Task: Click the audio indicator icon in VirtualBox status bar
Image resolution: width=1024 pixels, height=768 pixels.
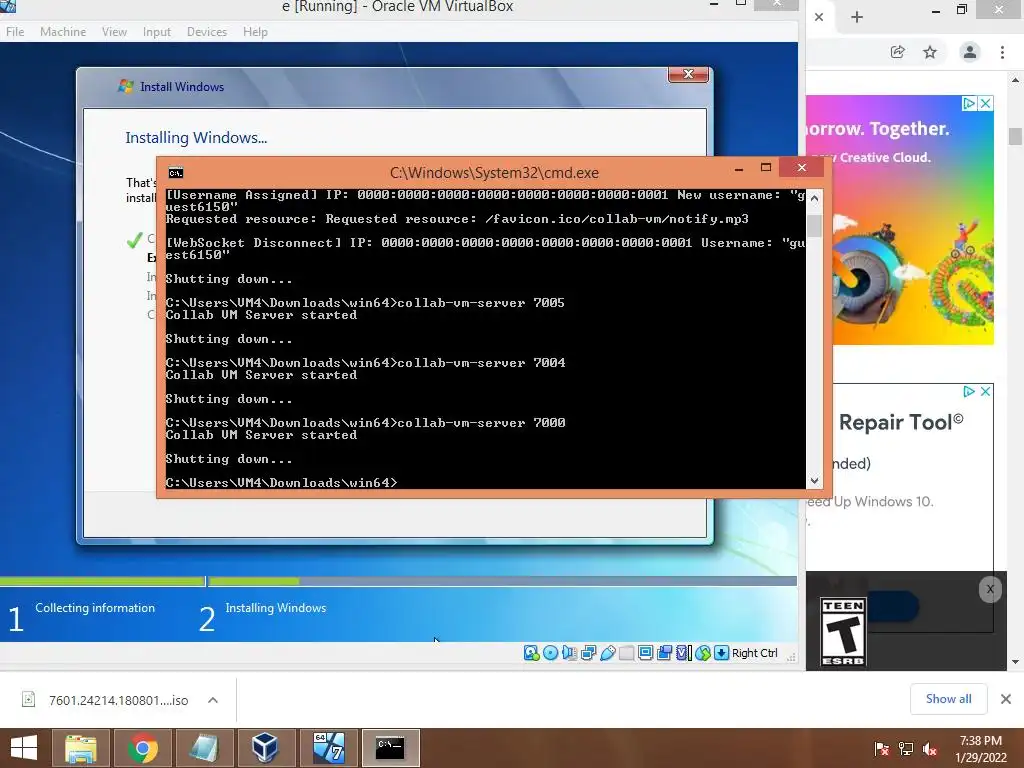Action: tap(569, 653)
